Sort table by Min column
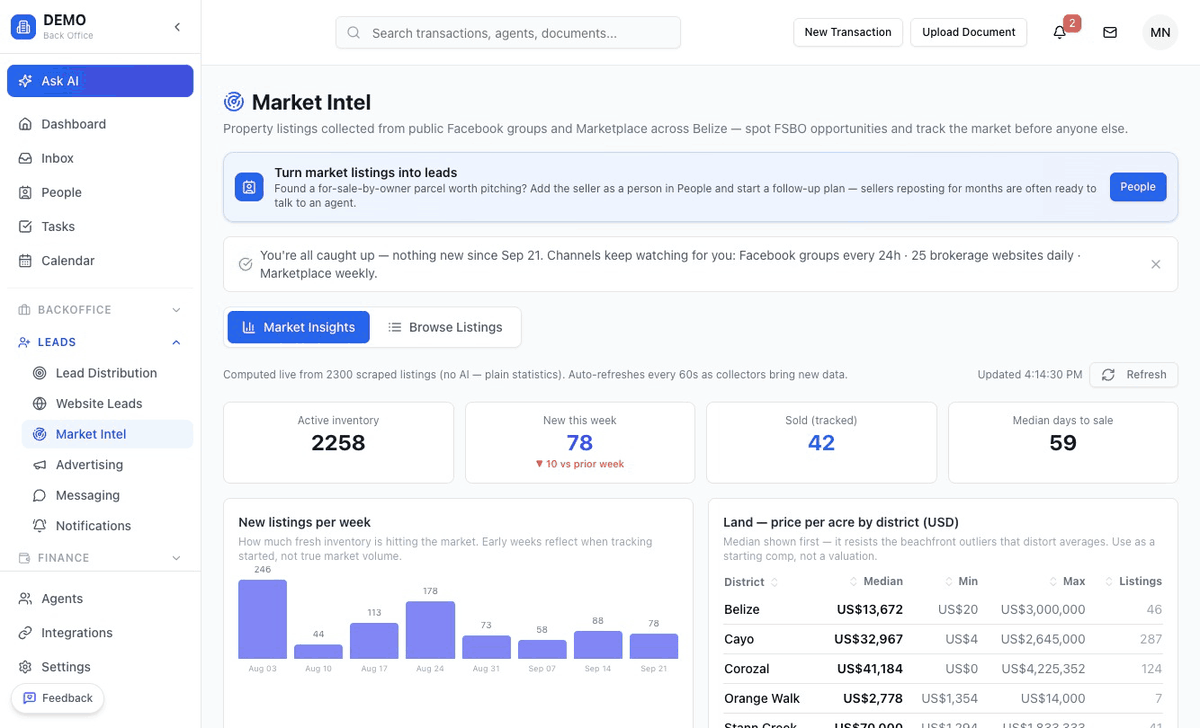This screenshot has height=728, width=1200. [x=961, y=581]
